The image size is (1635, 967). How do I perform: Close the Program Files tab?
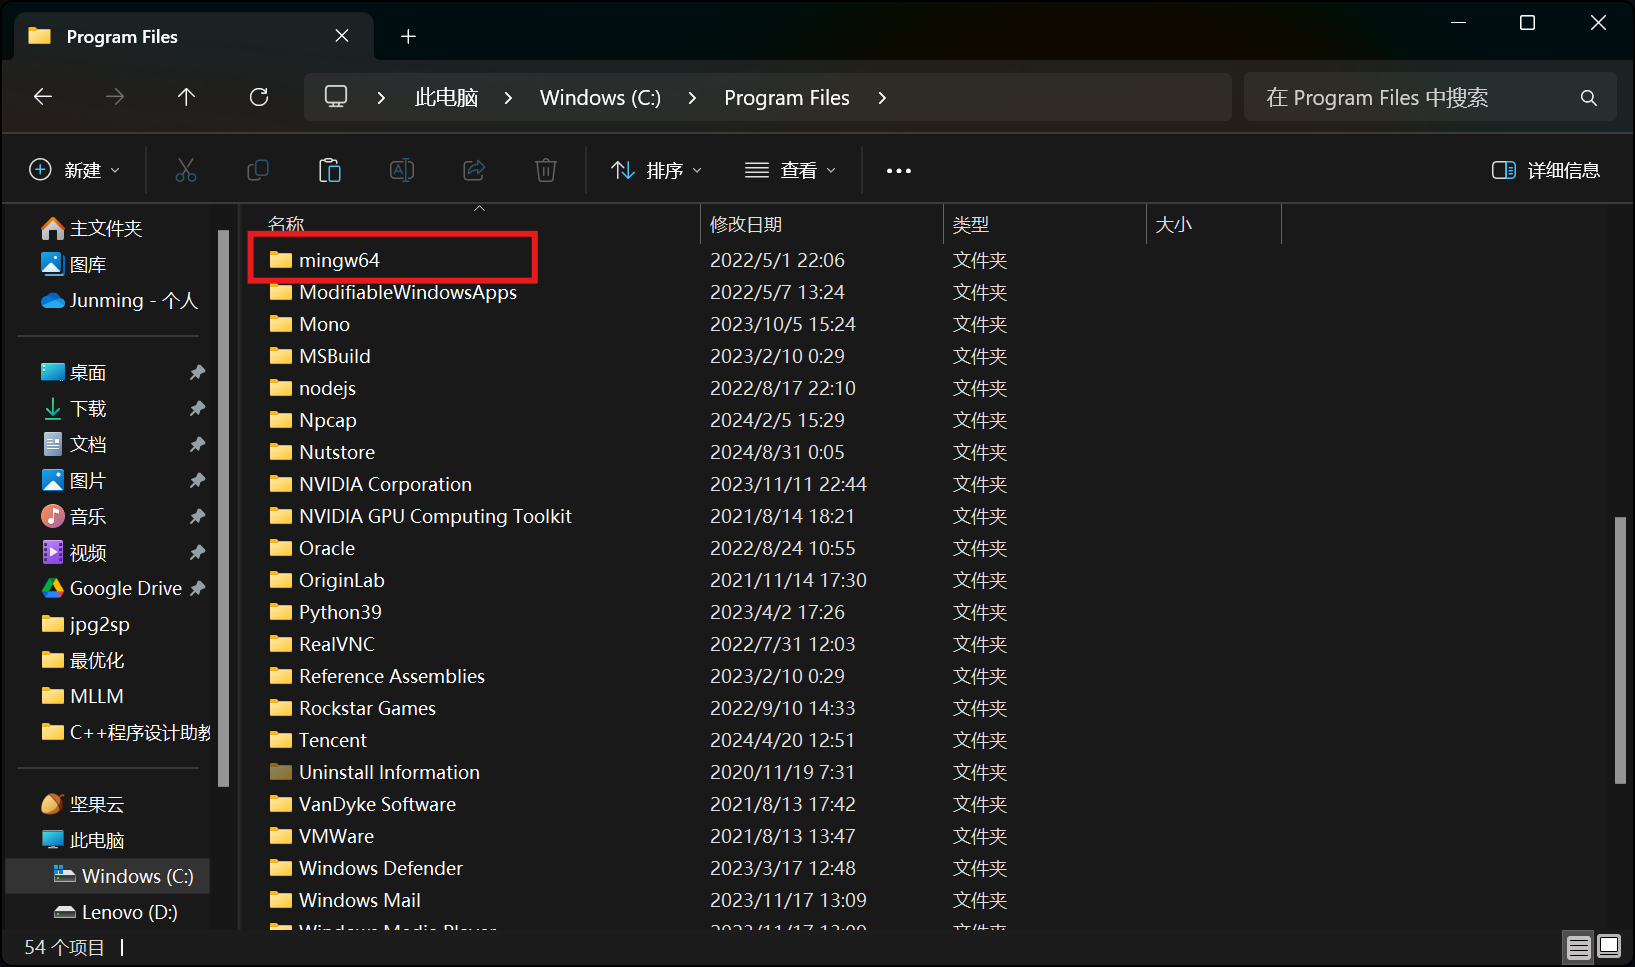[342, 36]
